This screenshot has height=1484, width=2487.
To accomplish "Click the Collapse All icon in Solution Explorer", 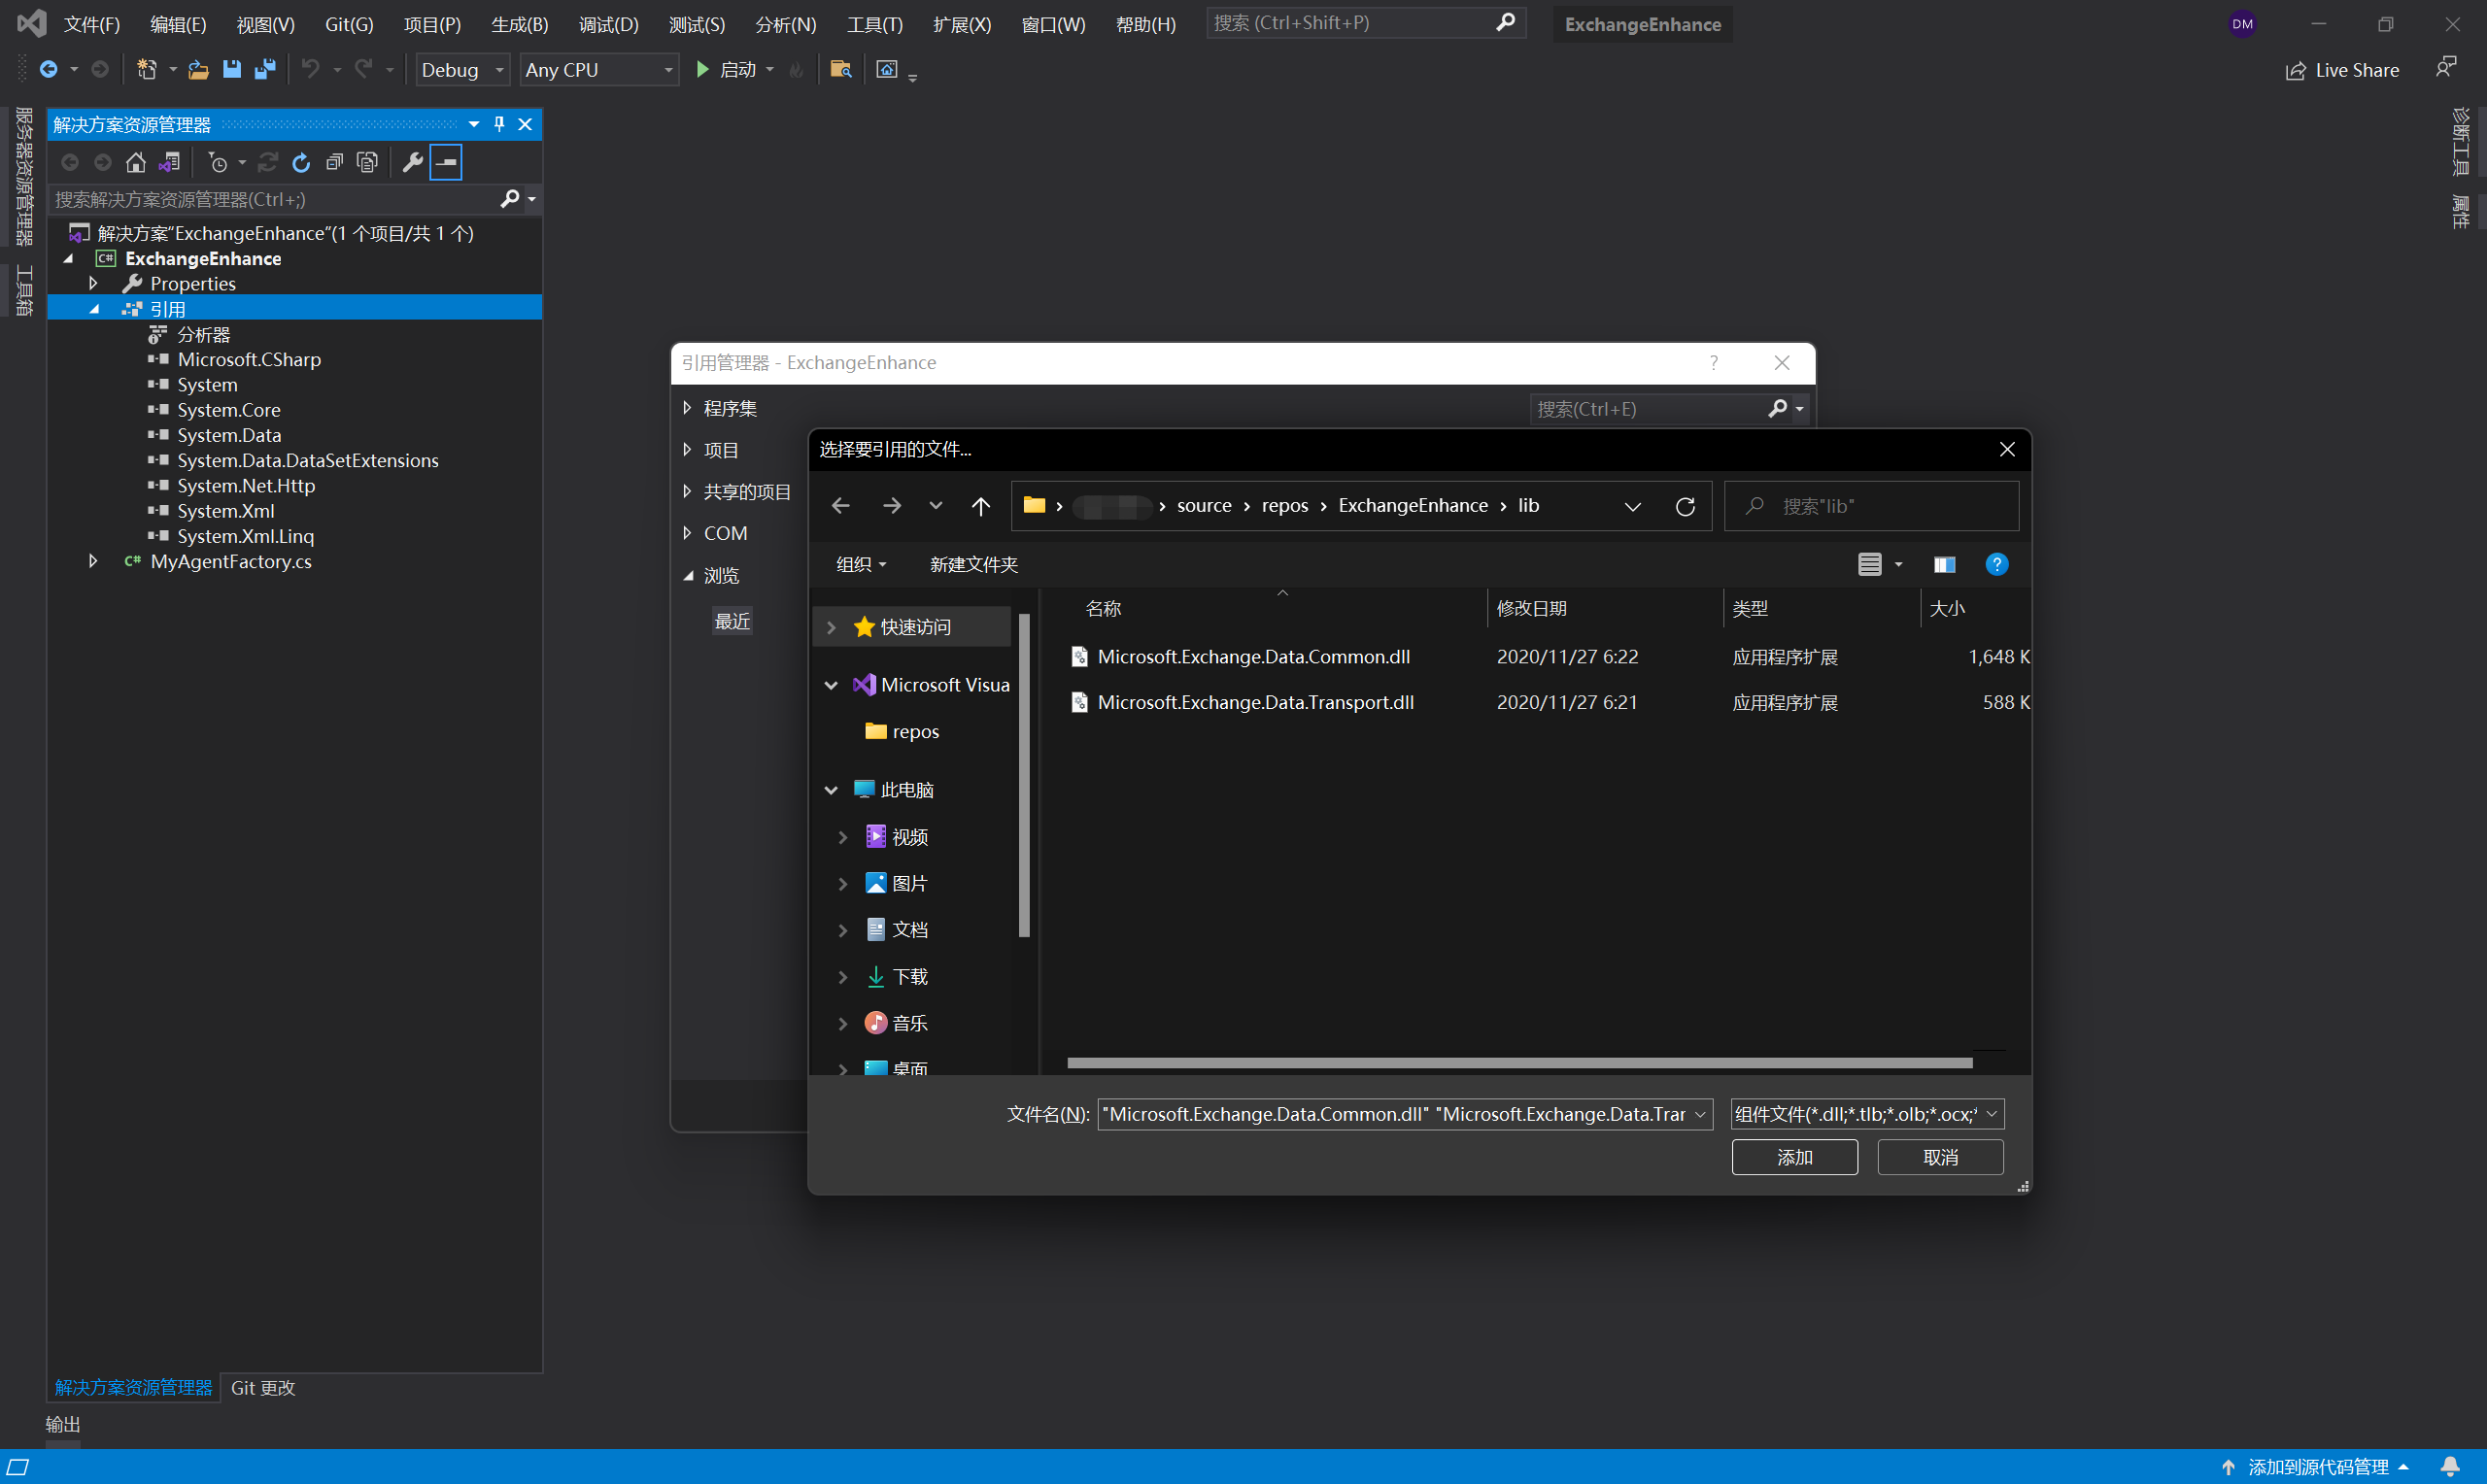I will (334, 162).
